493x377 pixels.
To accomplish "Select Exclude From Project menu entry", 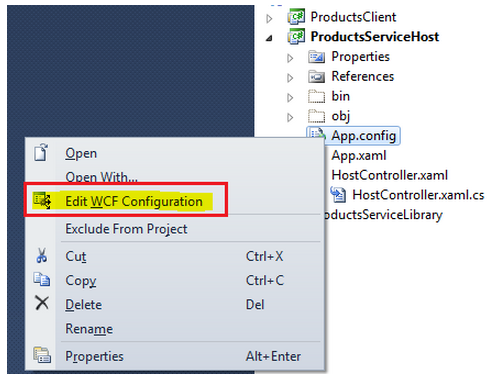I will [126, 229].
